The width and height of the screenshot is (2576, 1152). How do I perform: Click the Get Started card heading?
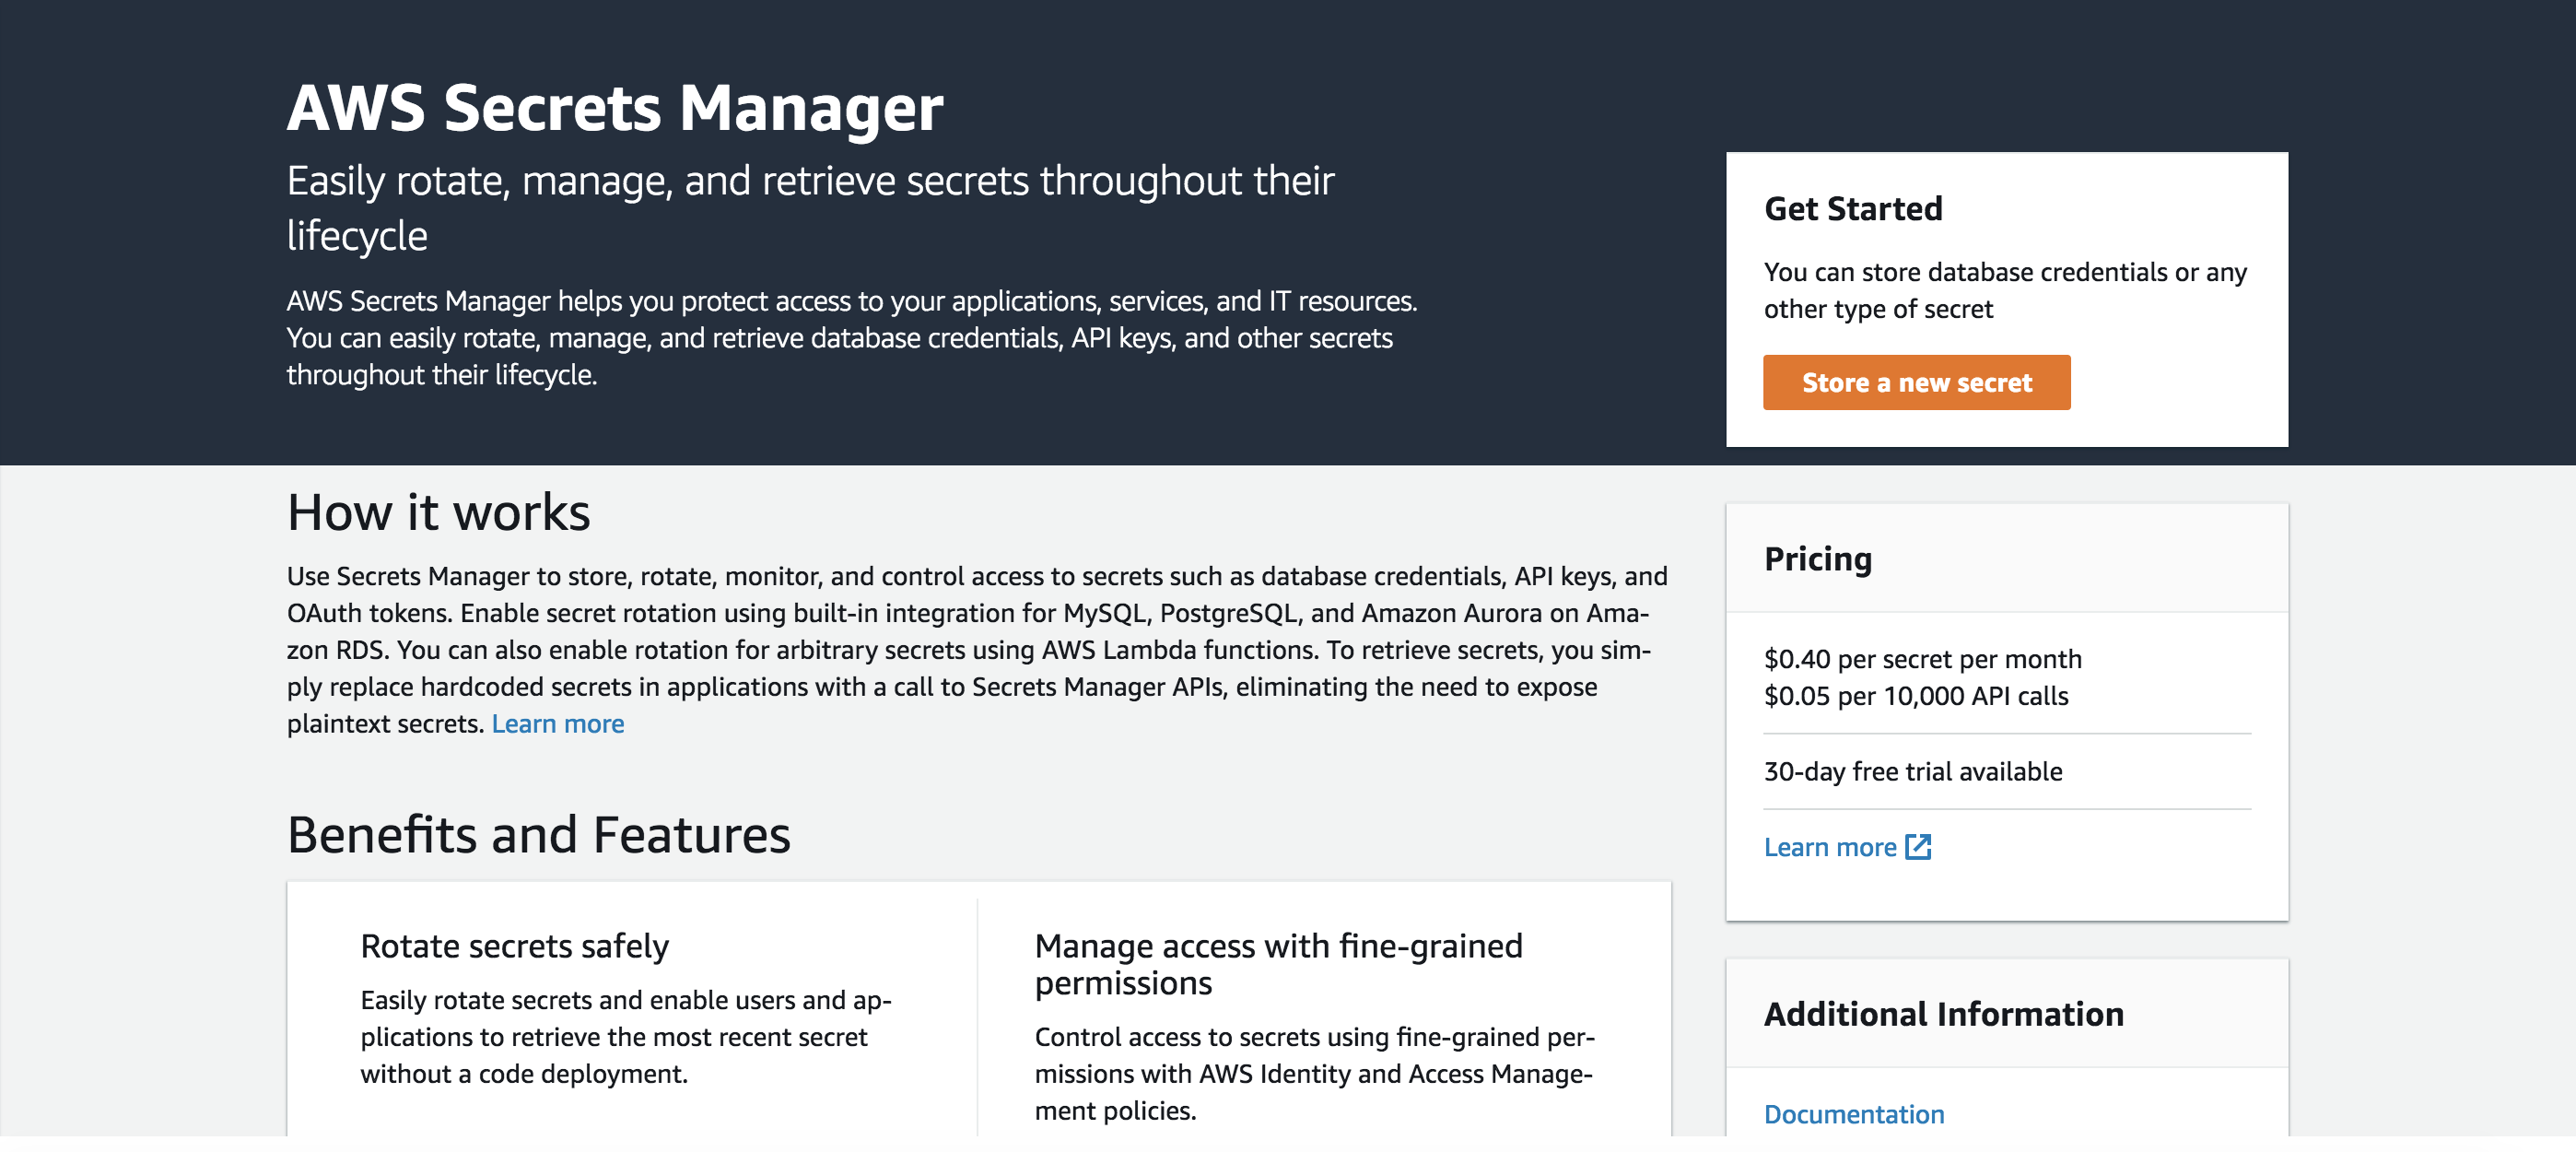point(1852,208)
